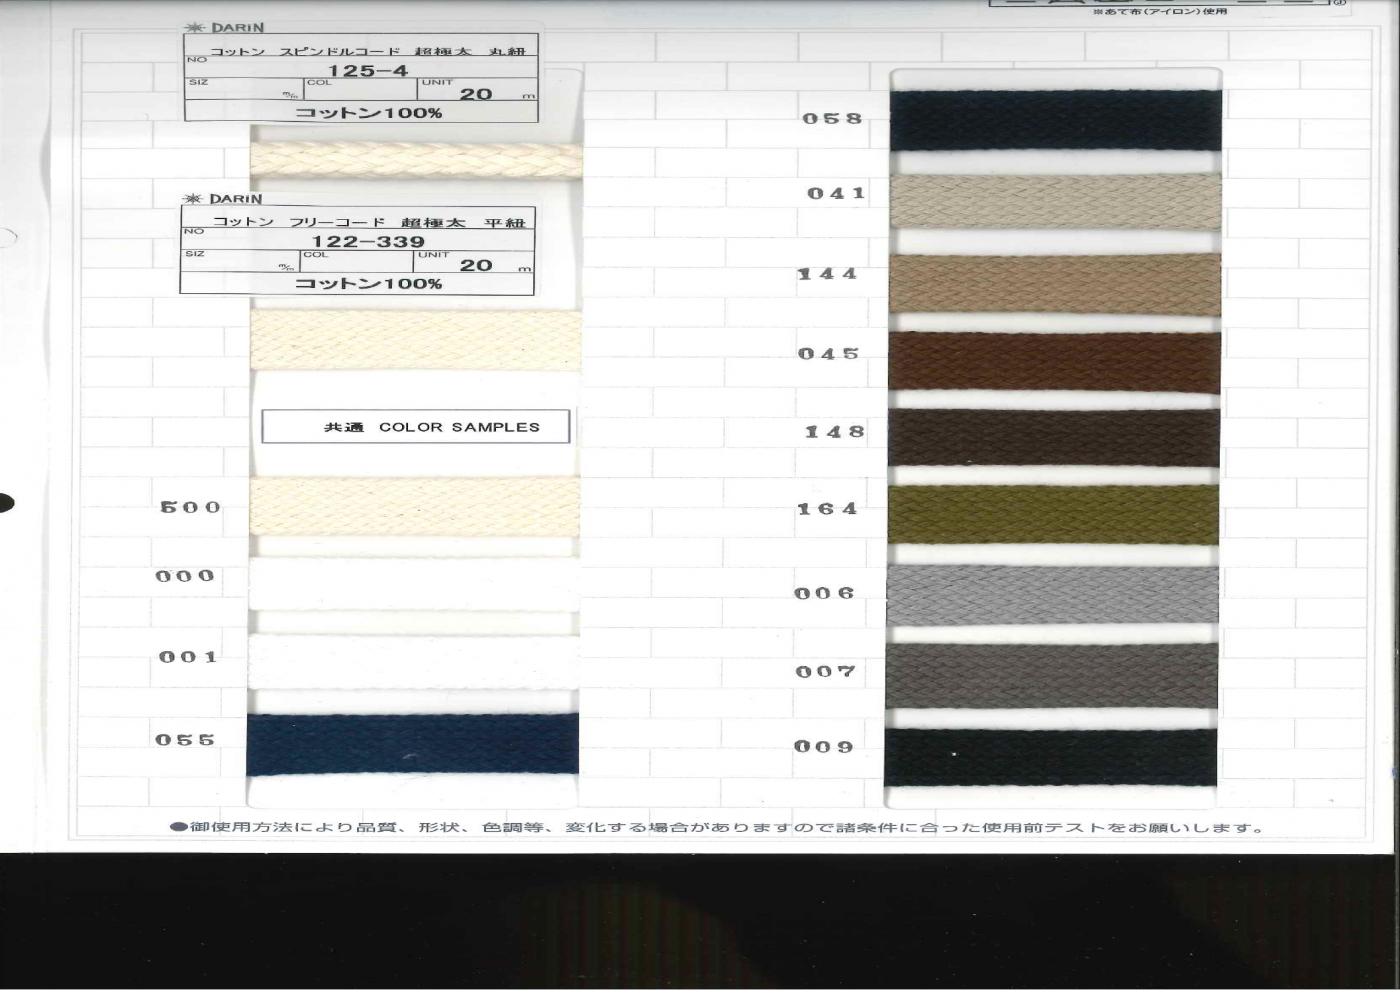Click the COLOR SAMPLES label box
Image resolution: width=1400 pixels, height=990 pixels.
click(415, 427)
